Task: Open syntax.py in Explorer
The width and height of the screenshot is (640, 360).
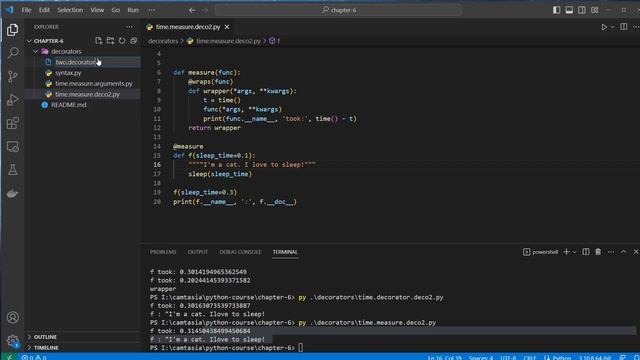Action: pos(68,73)
